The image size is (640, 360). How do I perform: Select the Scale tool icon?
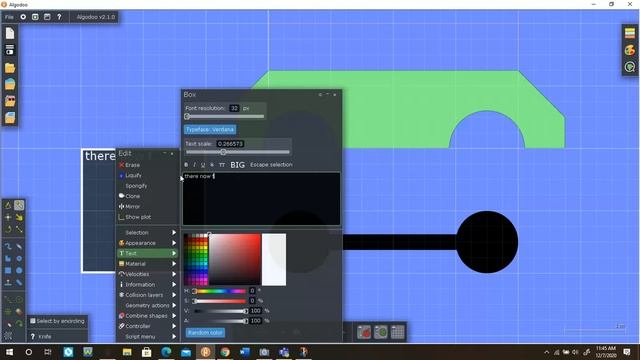(19, 229)
